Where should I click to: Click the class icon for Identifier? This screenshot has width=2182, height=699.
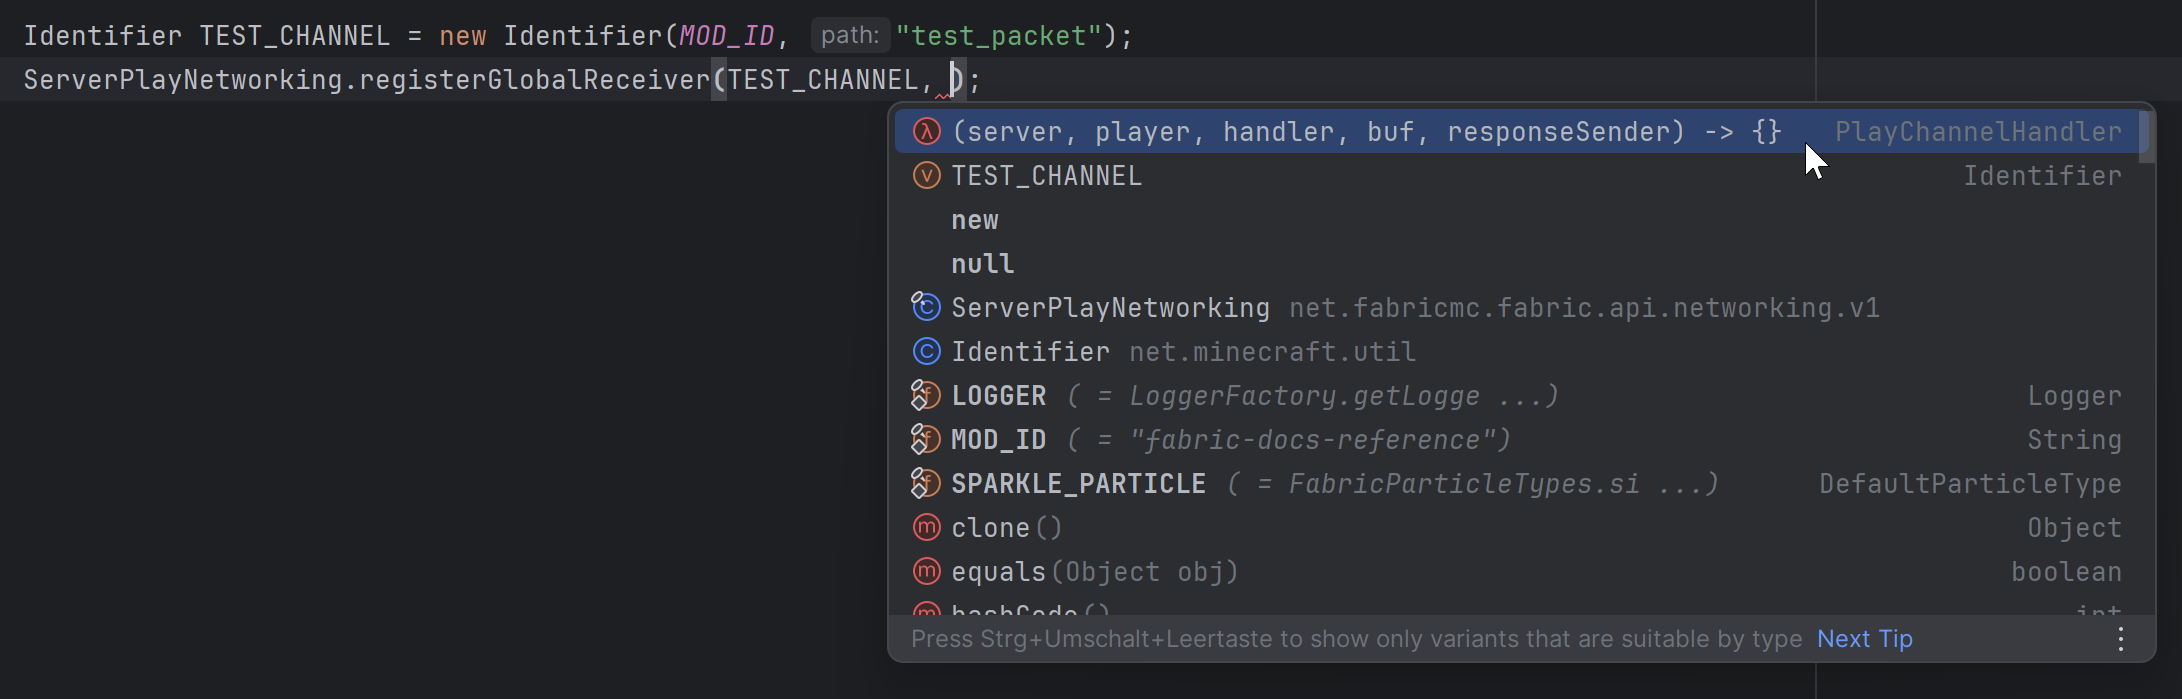pos(926,351)
